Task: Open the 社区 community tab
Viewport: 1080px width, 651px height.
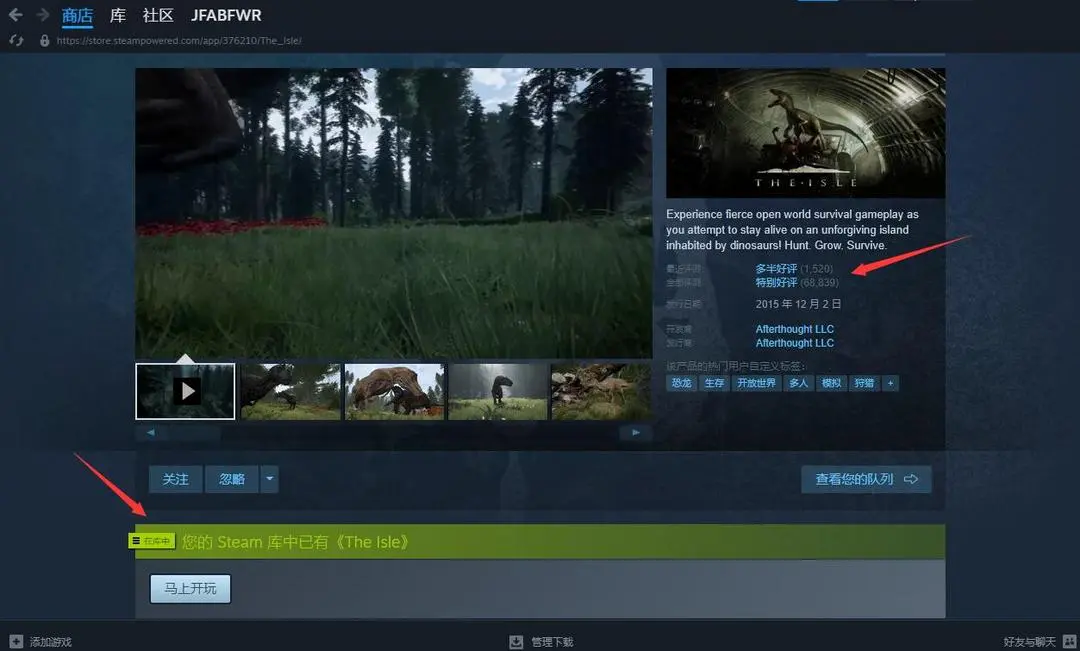Action: point(158,15)
